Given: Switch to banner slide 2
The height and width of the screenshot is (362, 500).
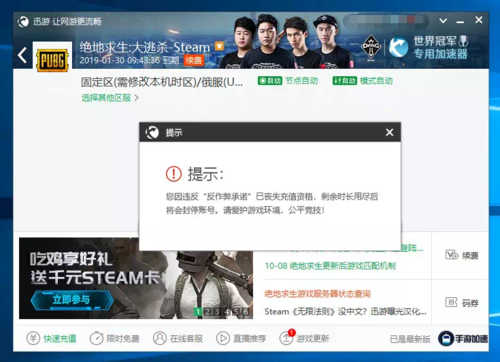Looking at the screenshot, I should (x=207, y=312).
